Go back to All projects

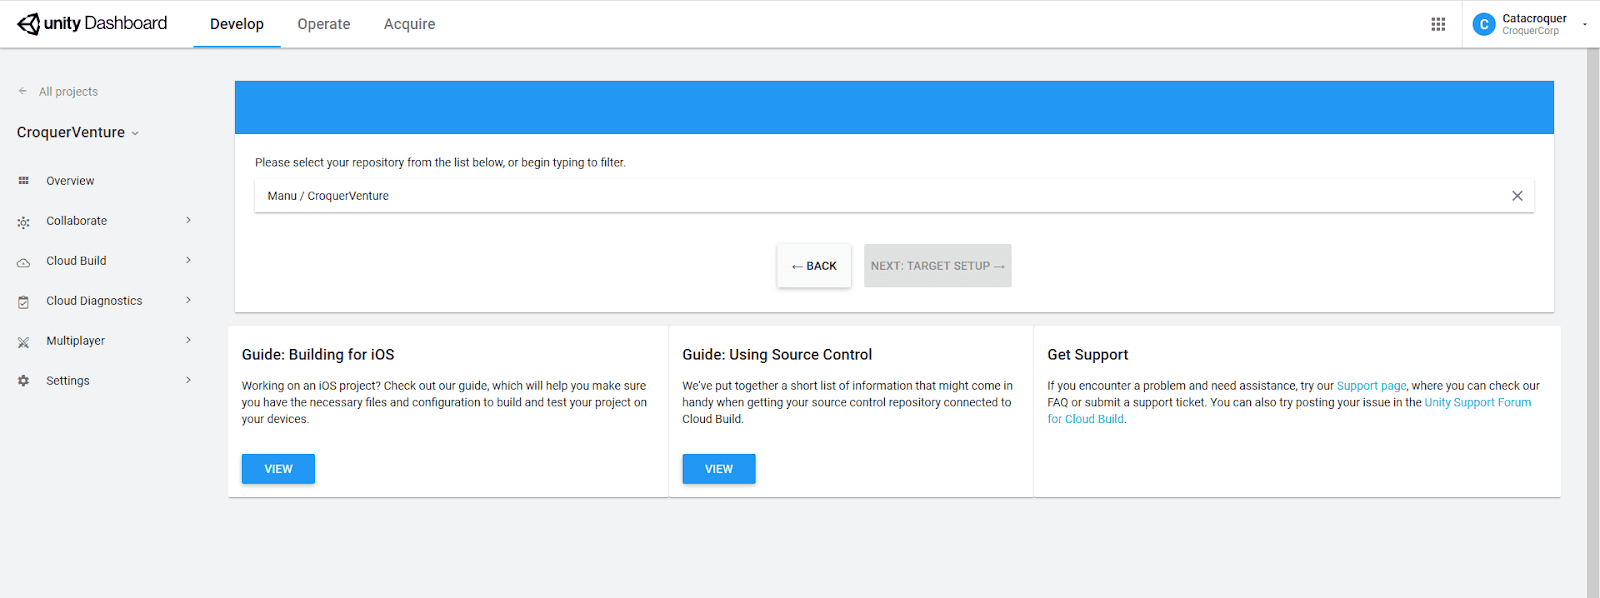tap(68, 92)
